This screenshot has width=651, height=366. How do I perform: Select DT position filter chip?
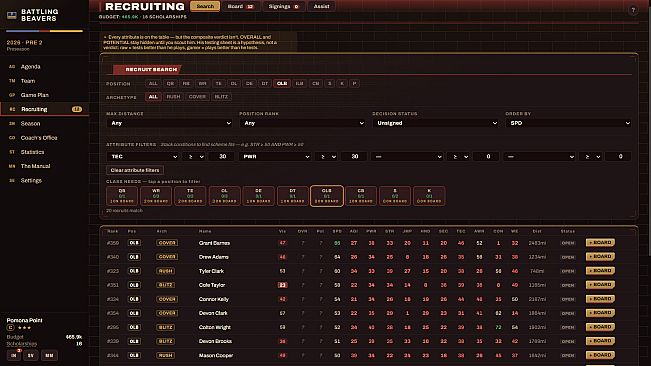point(264,84)
